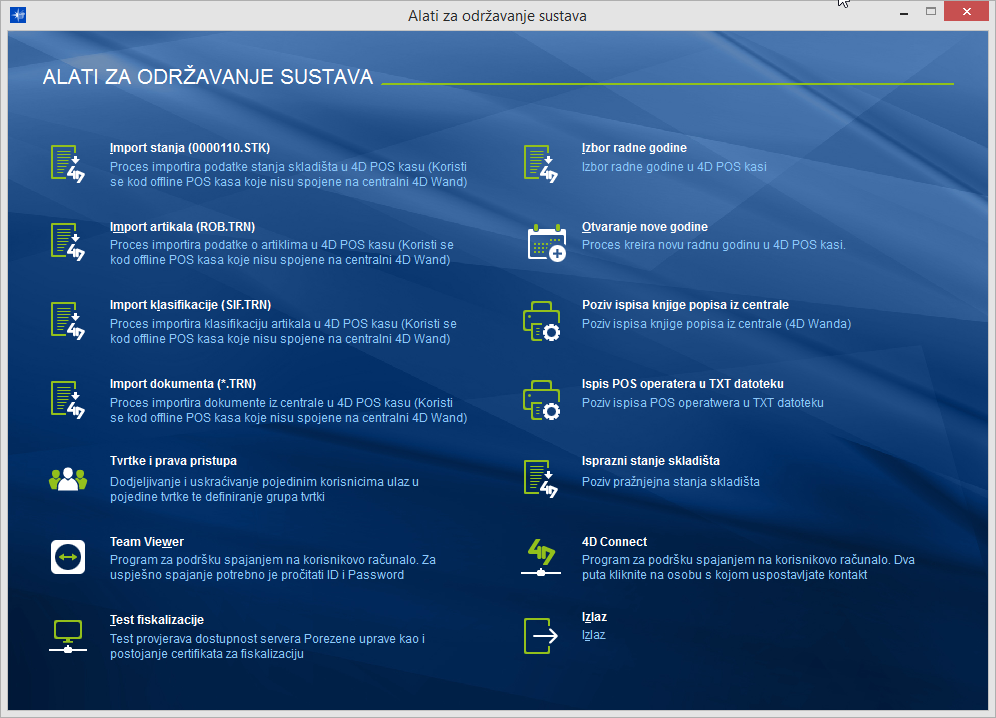Viewport: 996px width, 718px height.
Task: Run Test fiskalizacije from its heading
Action: (x=157, y=620)
